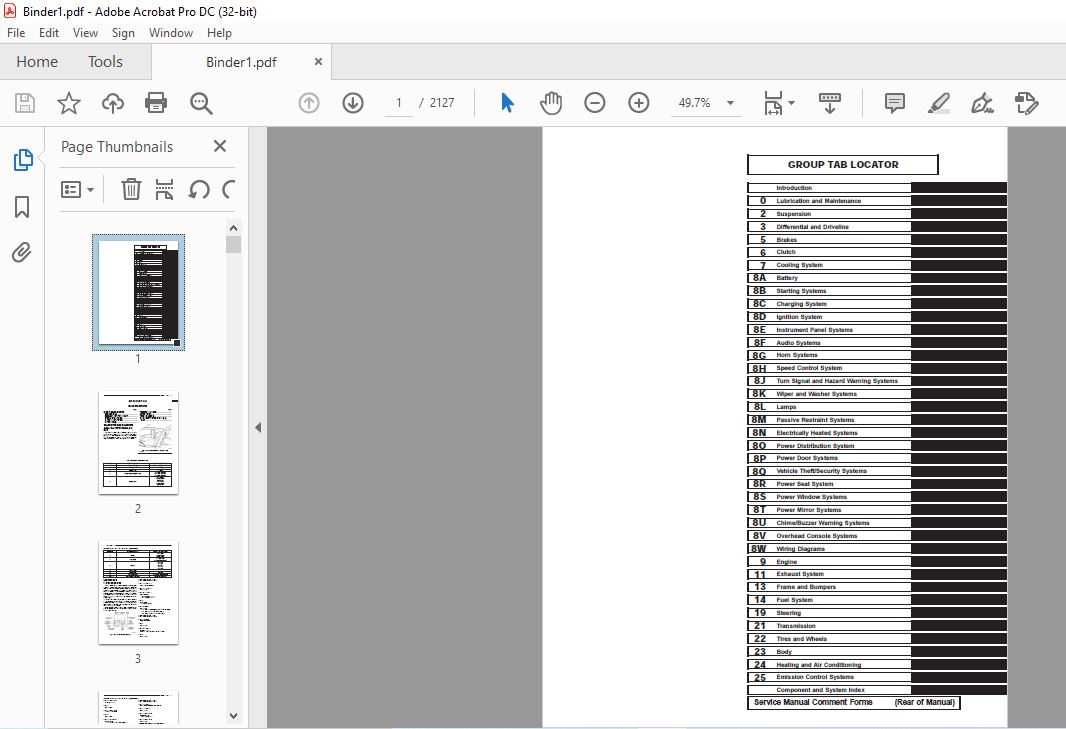Click the 5 Brakes entry
1066x729 pixels.
pyautogui.click(x=829, y=239)
